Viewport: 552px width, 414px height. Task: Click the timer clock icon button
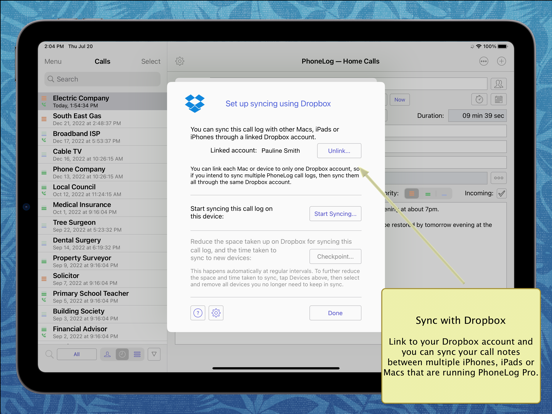click(x=479, y=99)
